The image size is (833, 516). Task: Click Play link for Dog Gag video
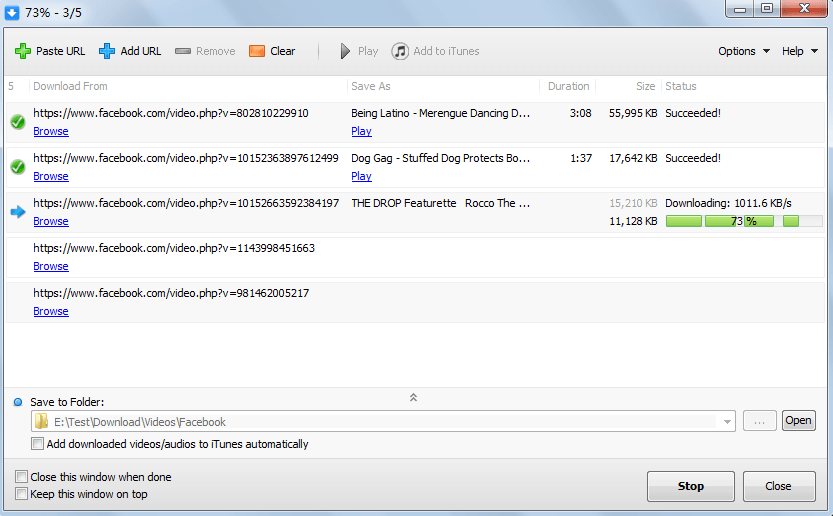point(361,176)
